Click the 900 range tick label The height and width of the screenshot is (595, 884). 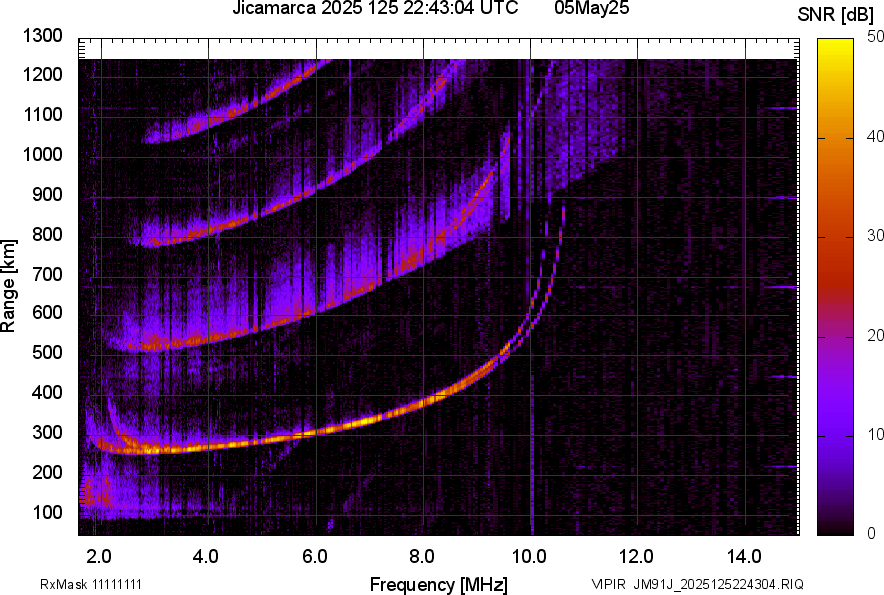pyautogui.click(x=47, y=194)
